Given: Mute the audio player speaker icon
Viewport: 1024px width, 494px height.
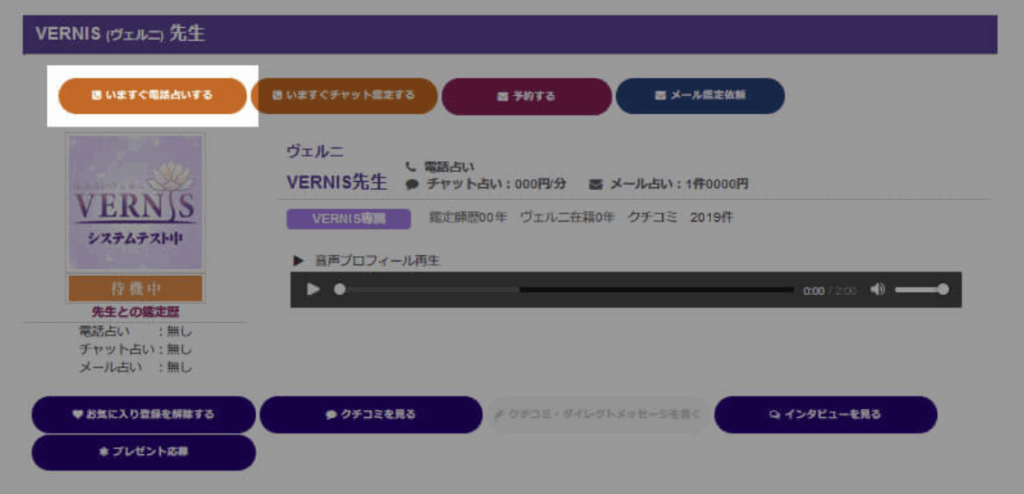Looking at the screenshot, I should [877, 289].
